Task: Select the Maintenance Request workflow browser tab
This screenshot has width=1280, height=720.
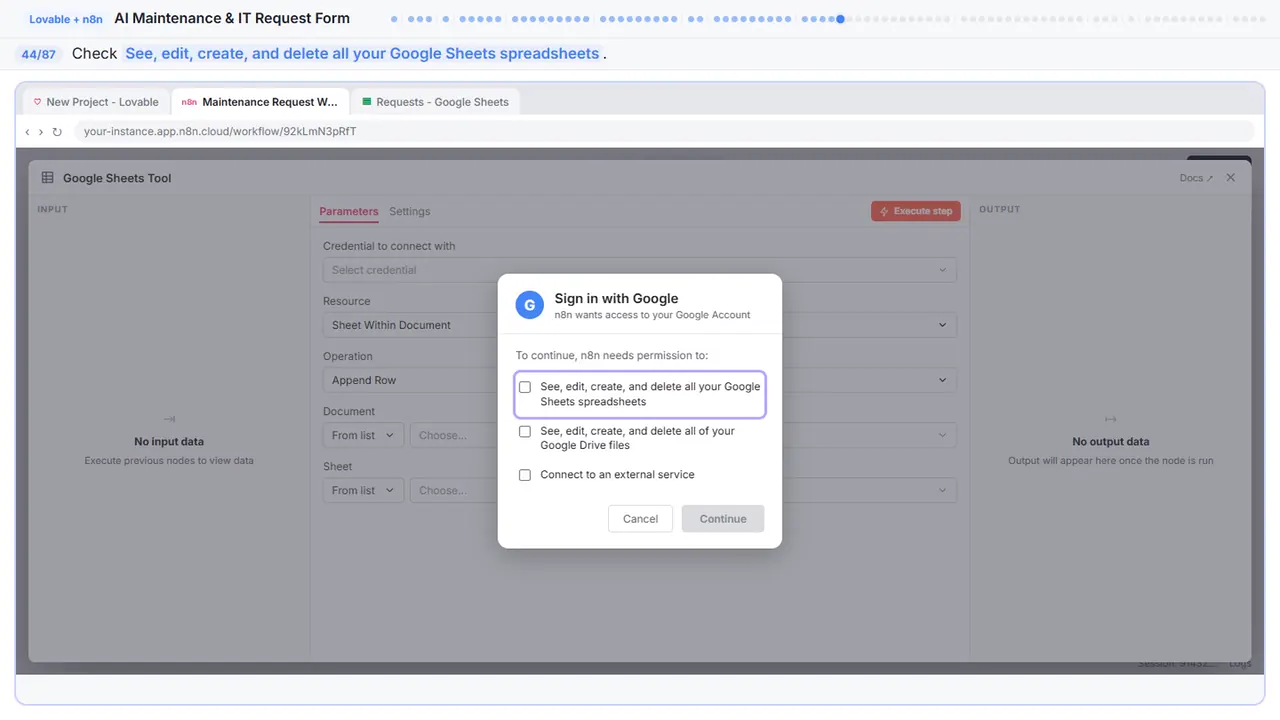Action: pos(260,102)
